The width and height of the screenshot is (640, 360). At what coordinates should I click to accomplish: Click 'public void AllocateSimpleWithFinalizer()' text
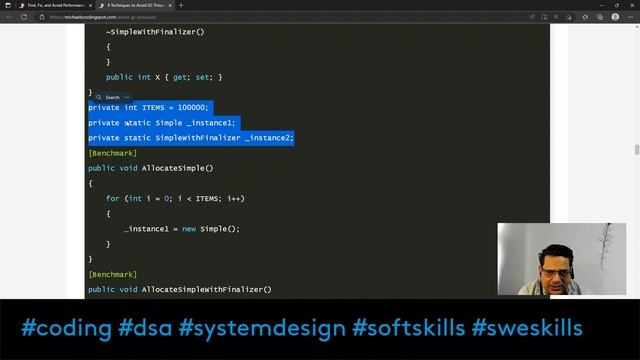point(180,289)
